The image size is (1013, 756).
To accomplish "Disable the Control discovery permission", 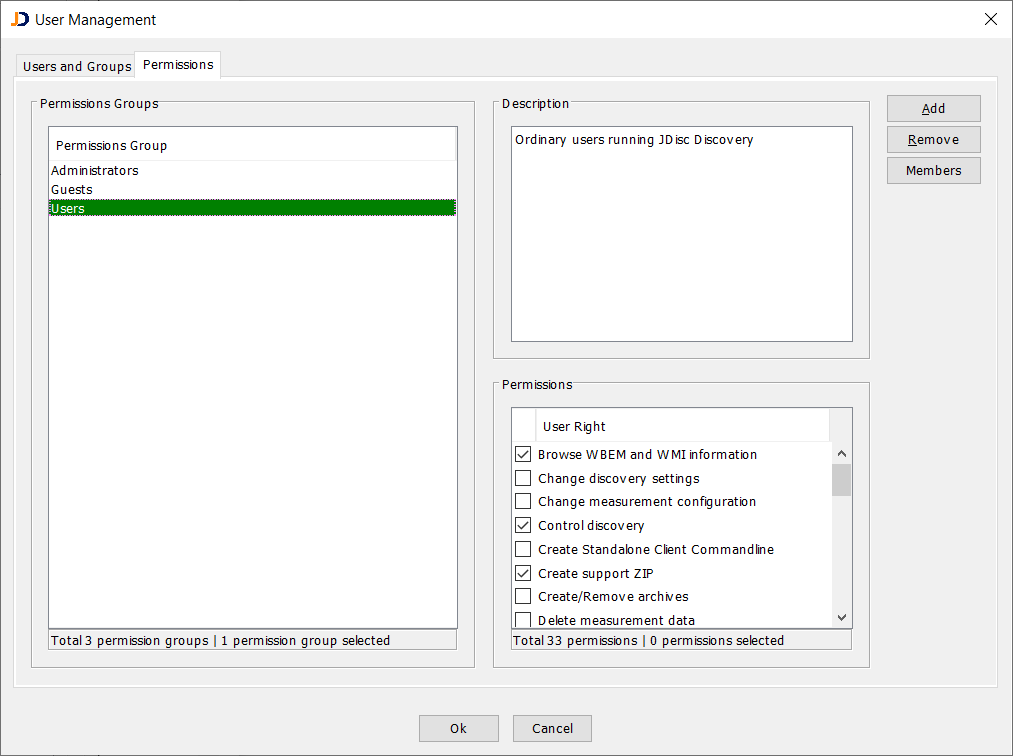I will 522,525.
